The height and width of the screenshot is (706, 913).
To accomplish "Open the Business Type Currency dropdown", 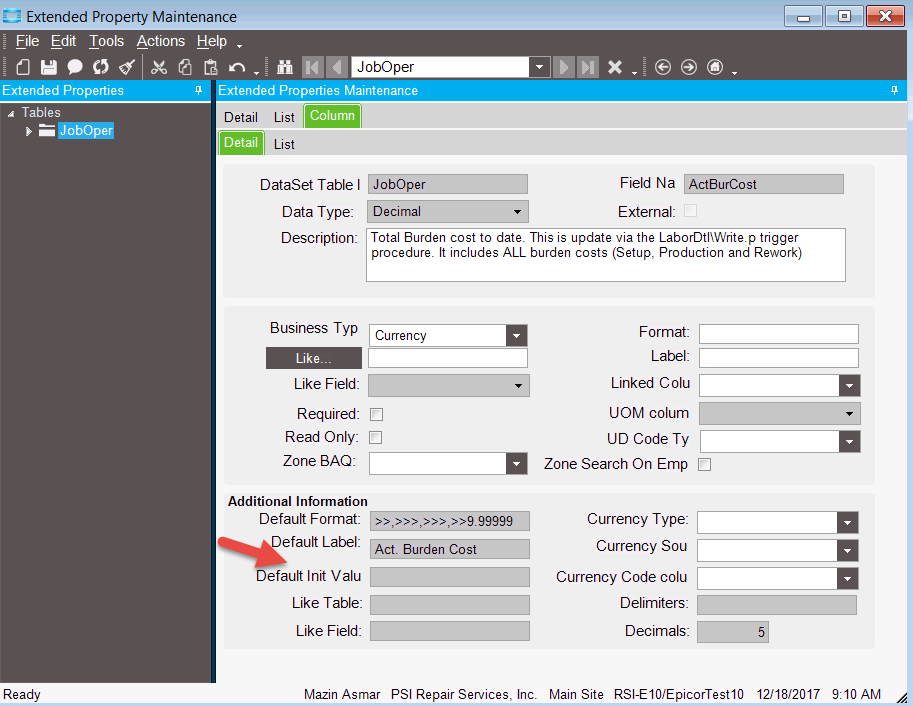I will point(516,336).
